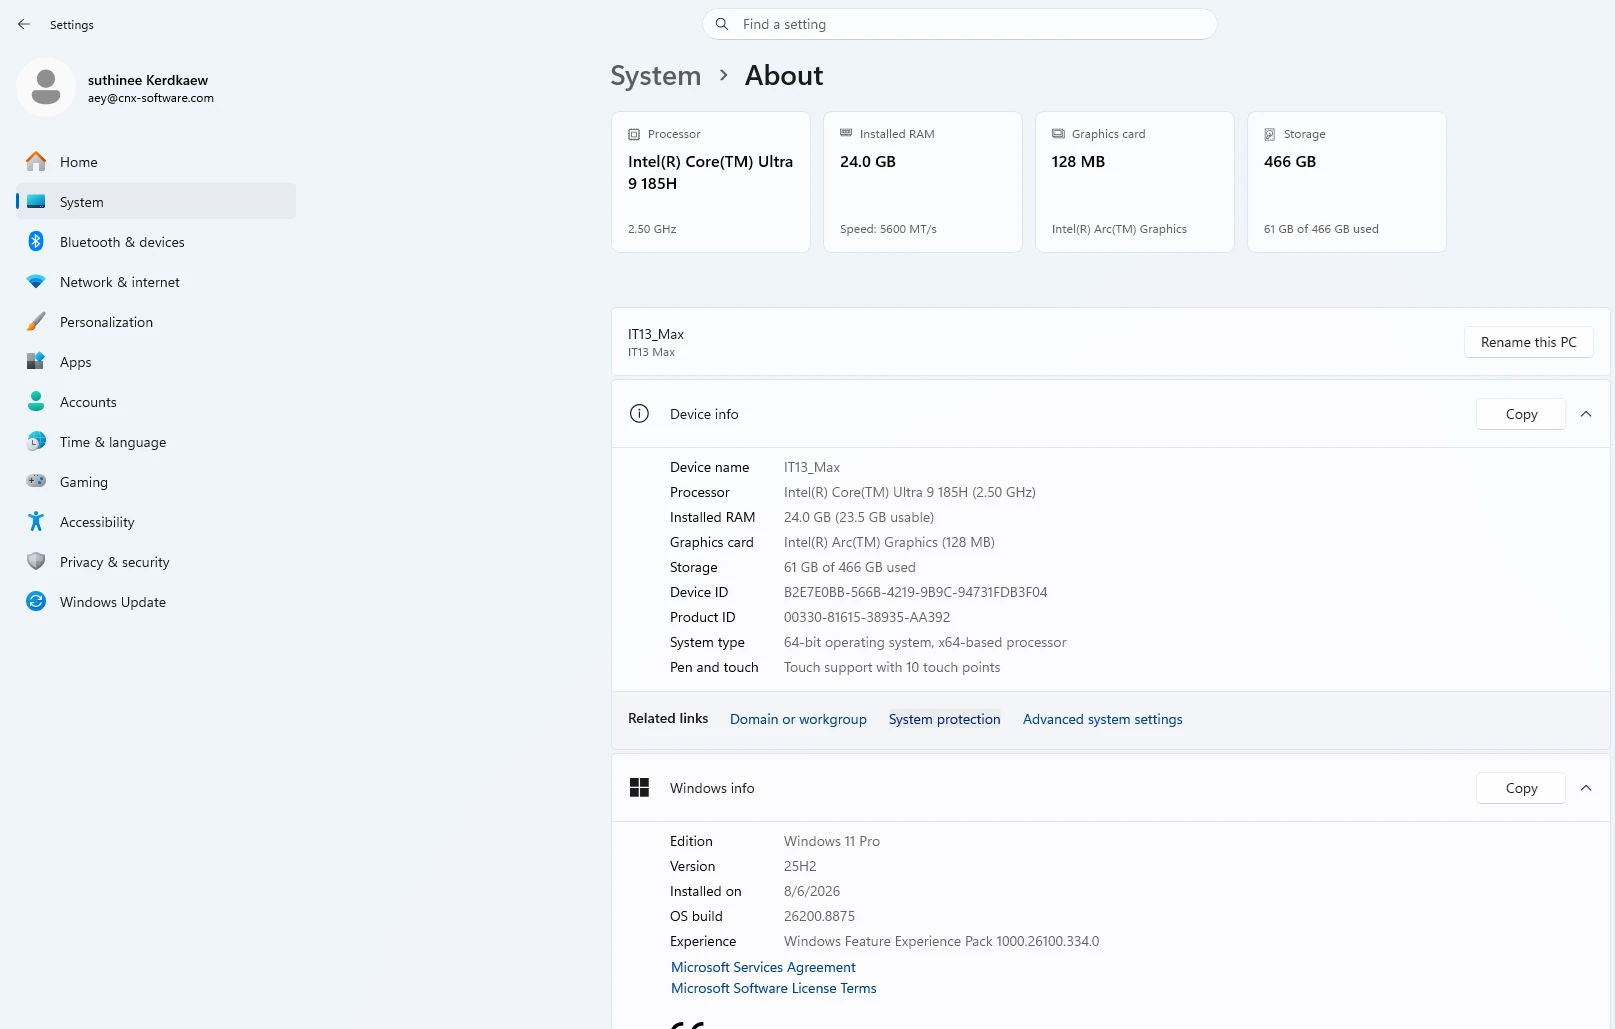Click the Find a setting search box

[960, 24]
